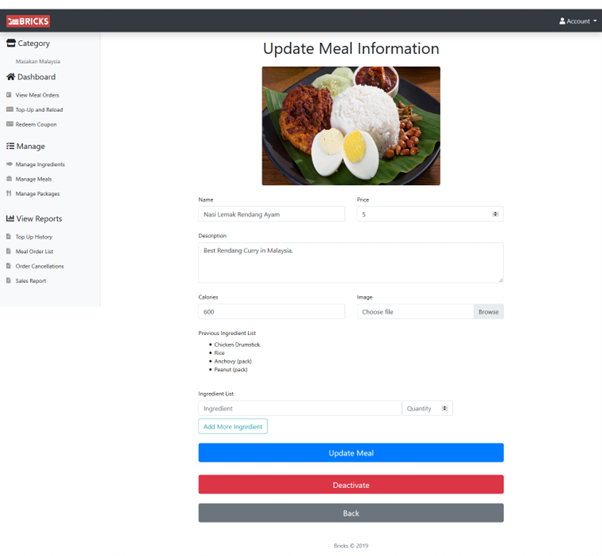Screen dimensions: 602x556
Task: Open Redeem Coupon page
Action: click(36, 124)
